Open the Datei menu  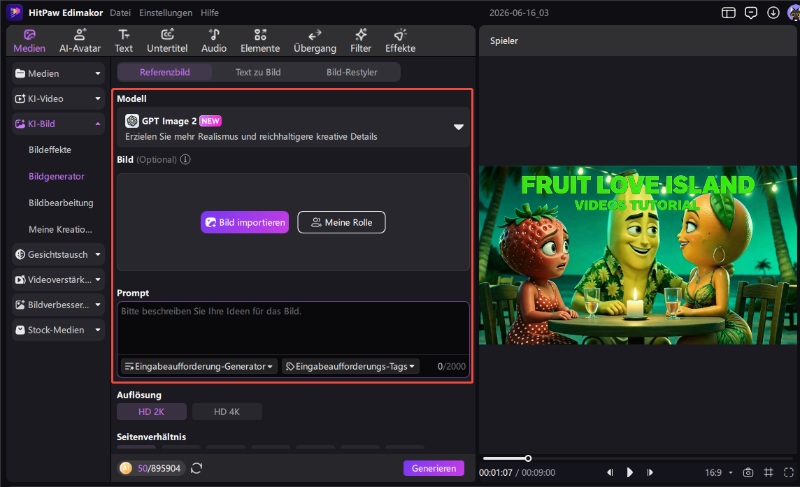tap(120, 13)
